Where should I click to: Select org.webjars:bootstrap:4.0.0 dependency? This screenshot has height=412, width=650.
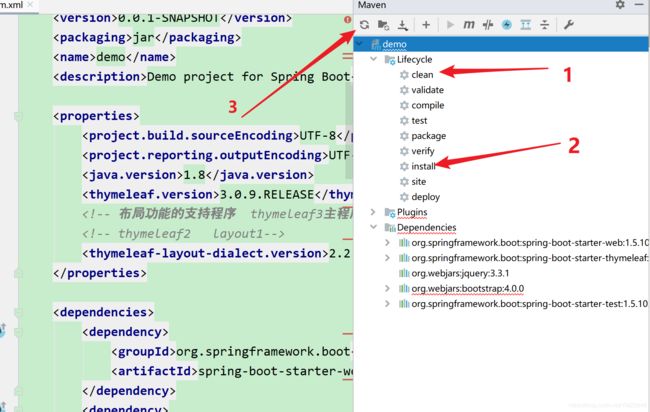tap(468, 288)
